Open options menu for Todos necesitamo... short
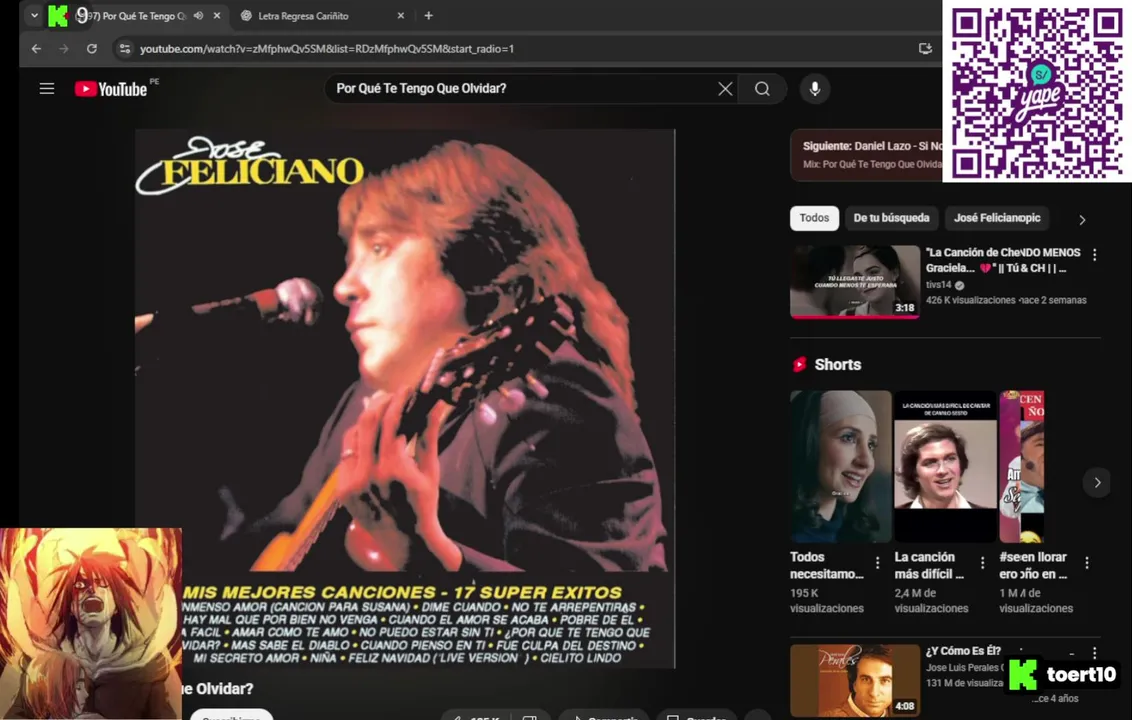 [877, 563]
